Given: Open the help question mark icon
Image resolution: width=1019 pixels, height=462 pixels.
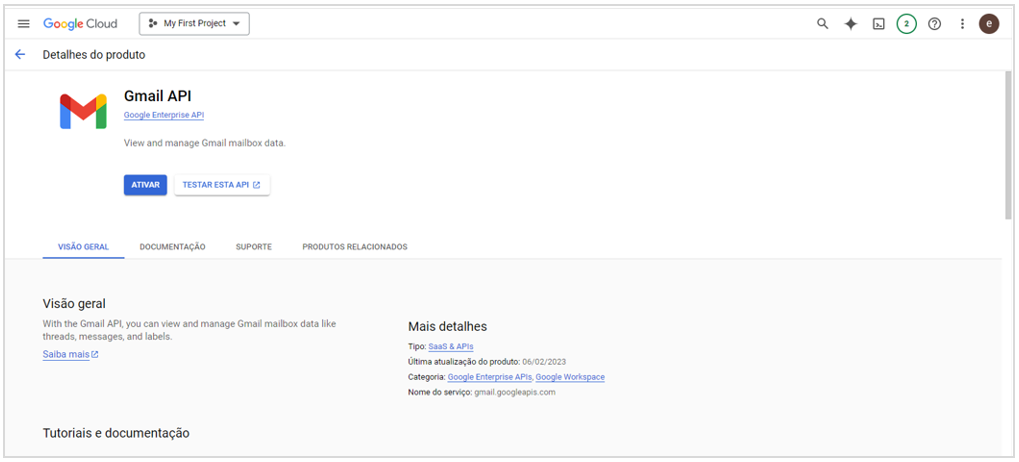Looking at the screenshot, I should click(935, 24).
